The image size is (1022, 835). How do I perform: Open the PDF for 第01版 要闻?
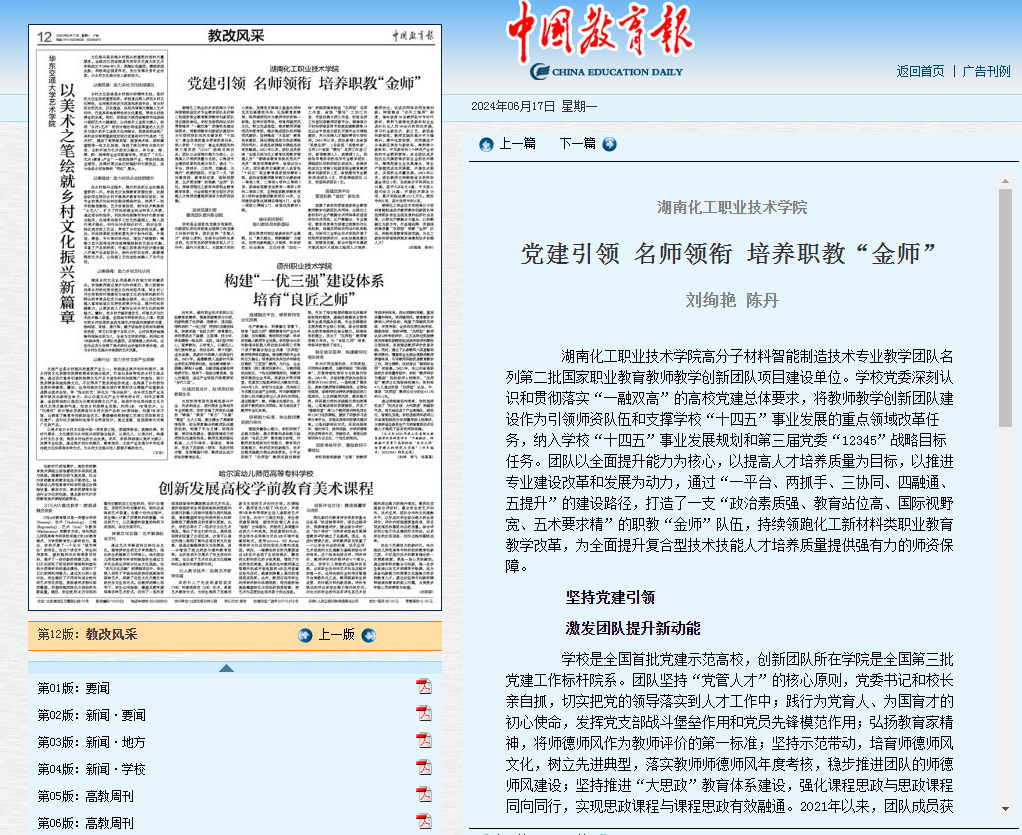point(424,687)
